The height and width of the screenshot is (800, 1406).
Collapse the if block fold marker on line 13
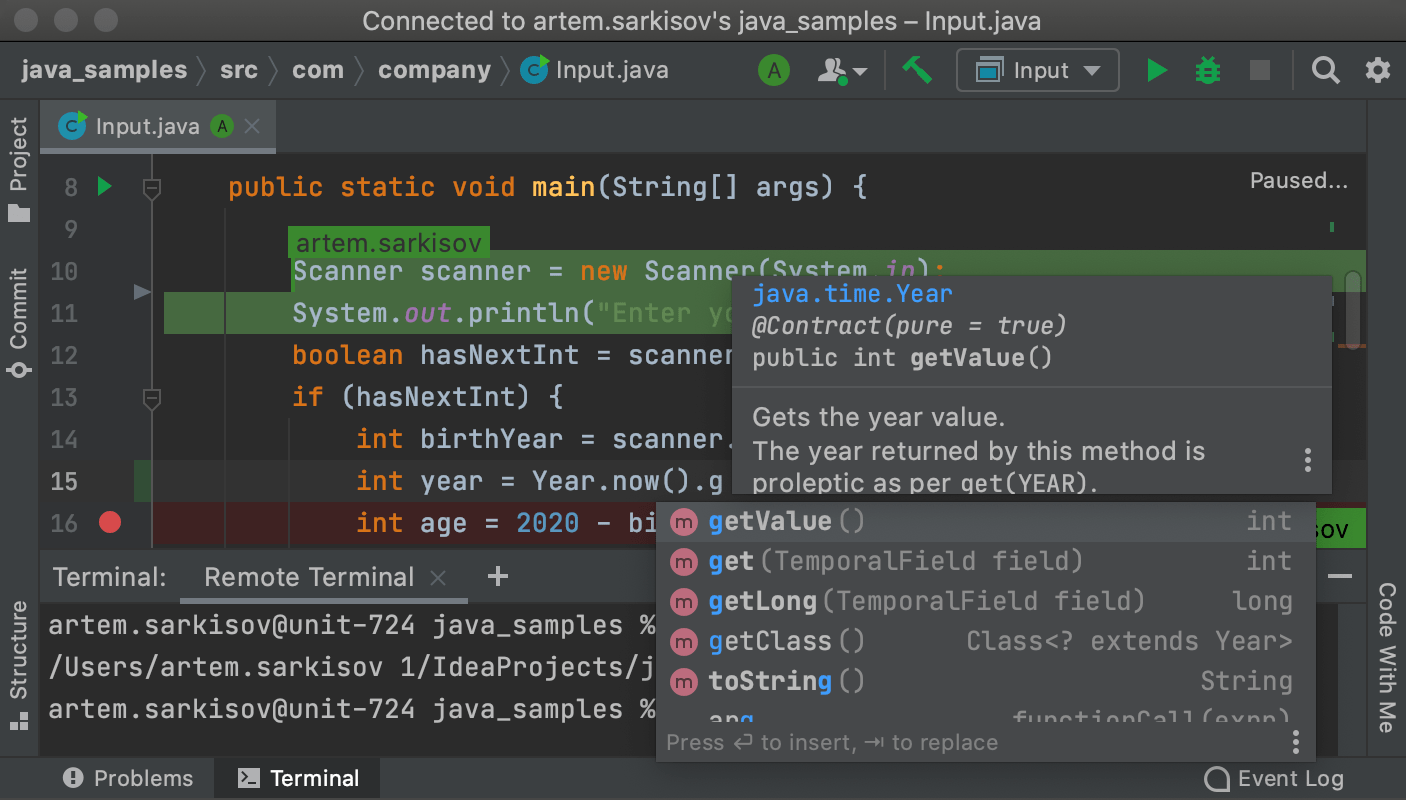tap(152, 399)
